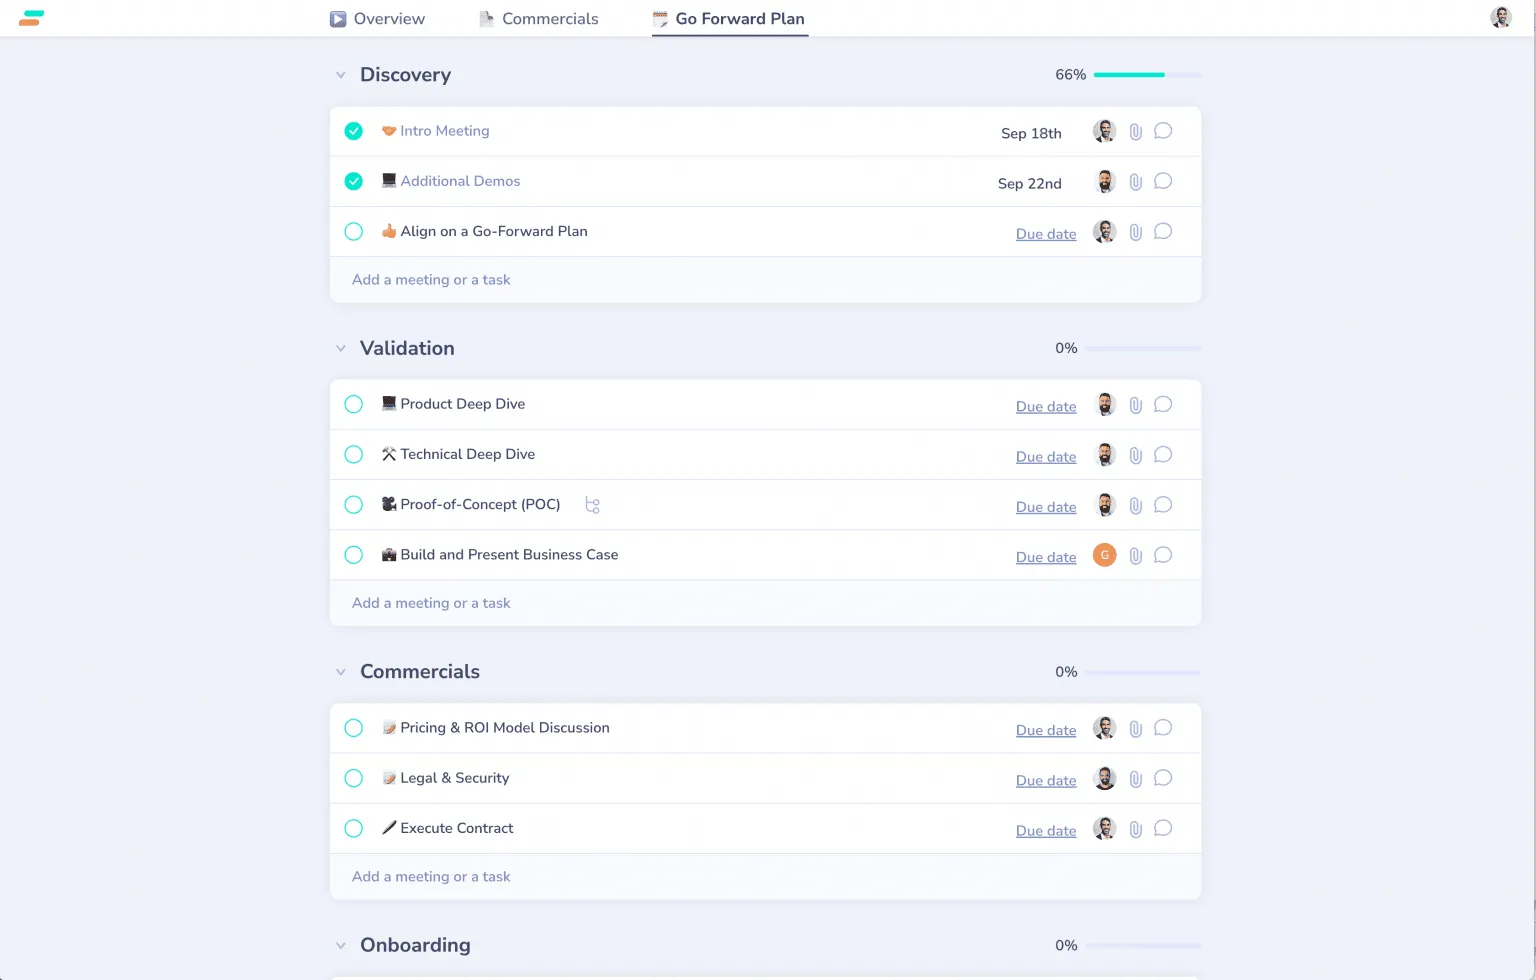Open the user profile avatar menu
Viewport: 1536px width, 980px height.
[x=1500, y=18]
